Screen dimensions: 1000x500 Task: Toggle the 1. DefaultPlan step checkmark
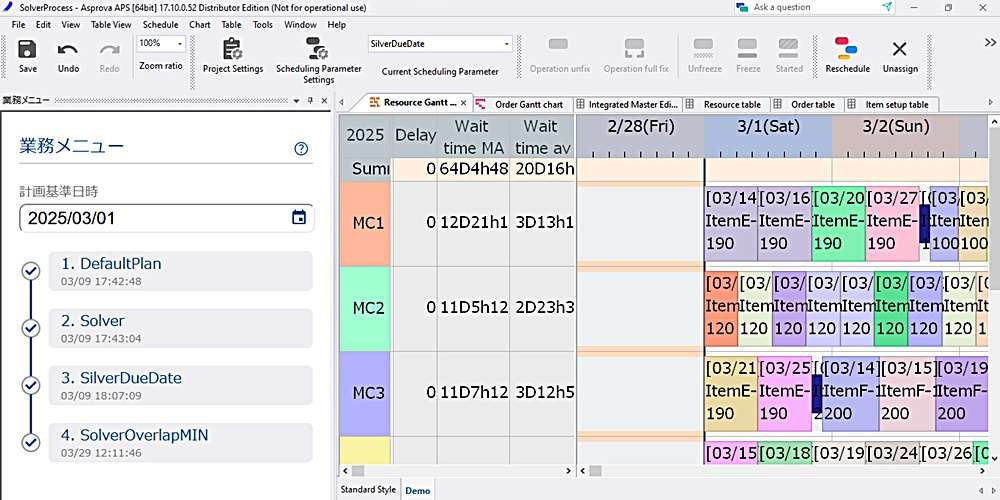31,271
